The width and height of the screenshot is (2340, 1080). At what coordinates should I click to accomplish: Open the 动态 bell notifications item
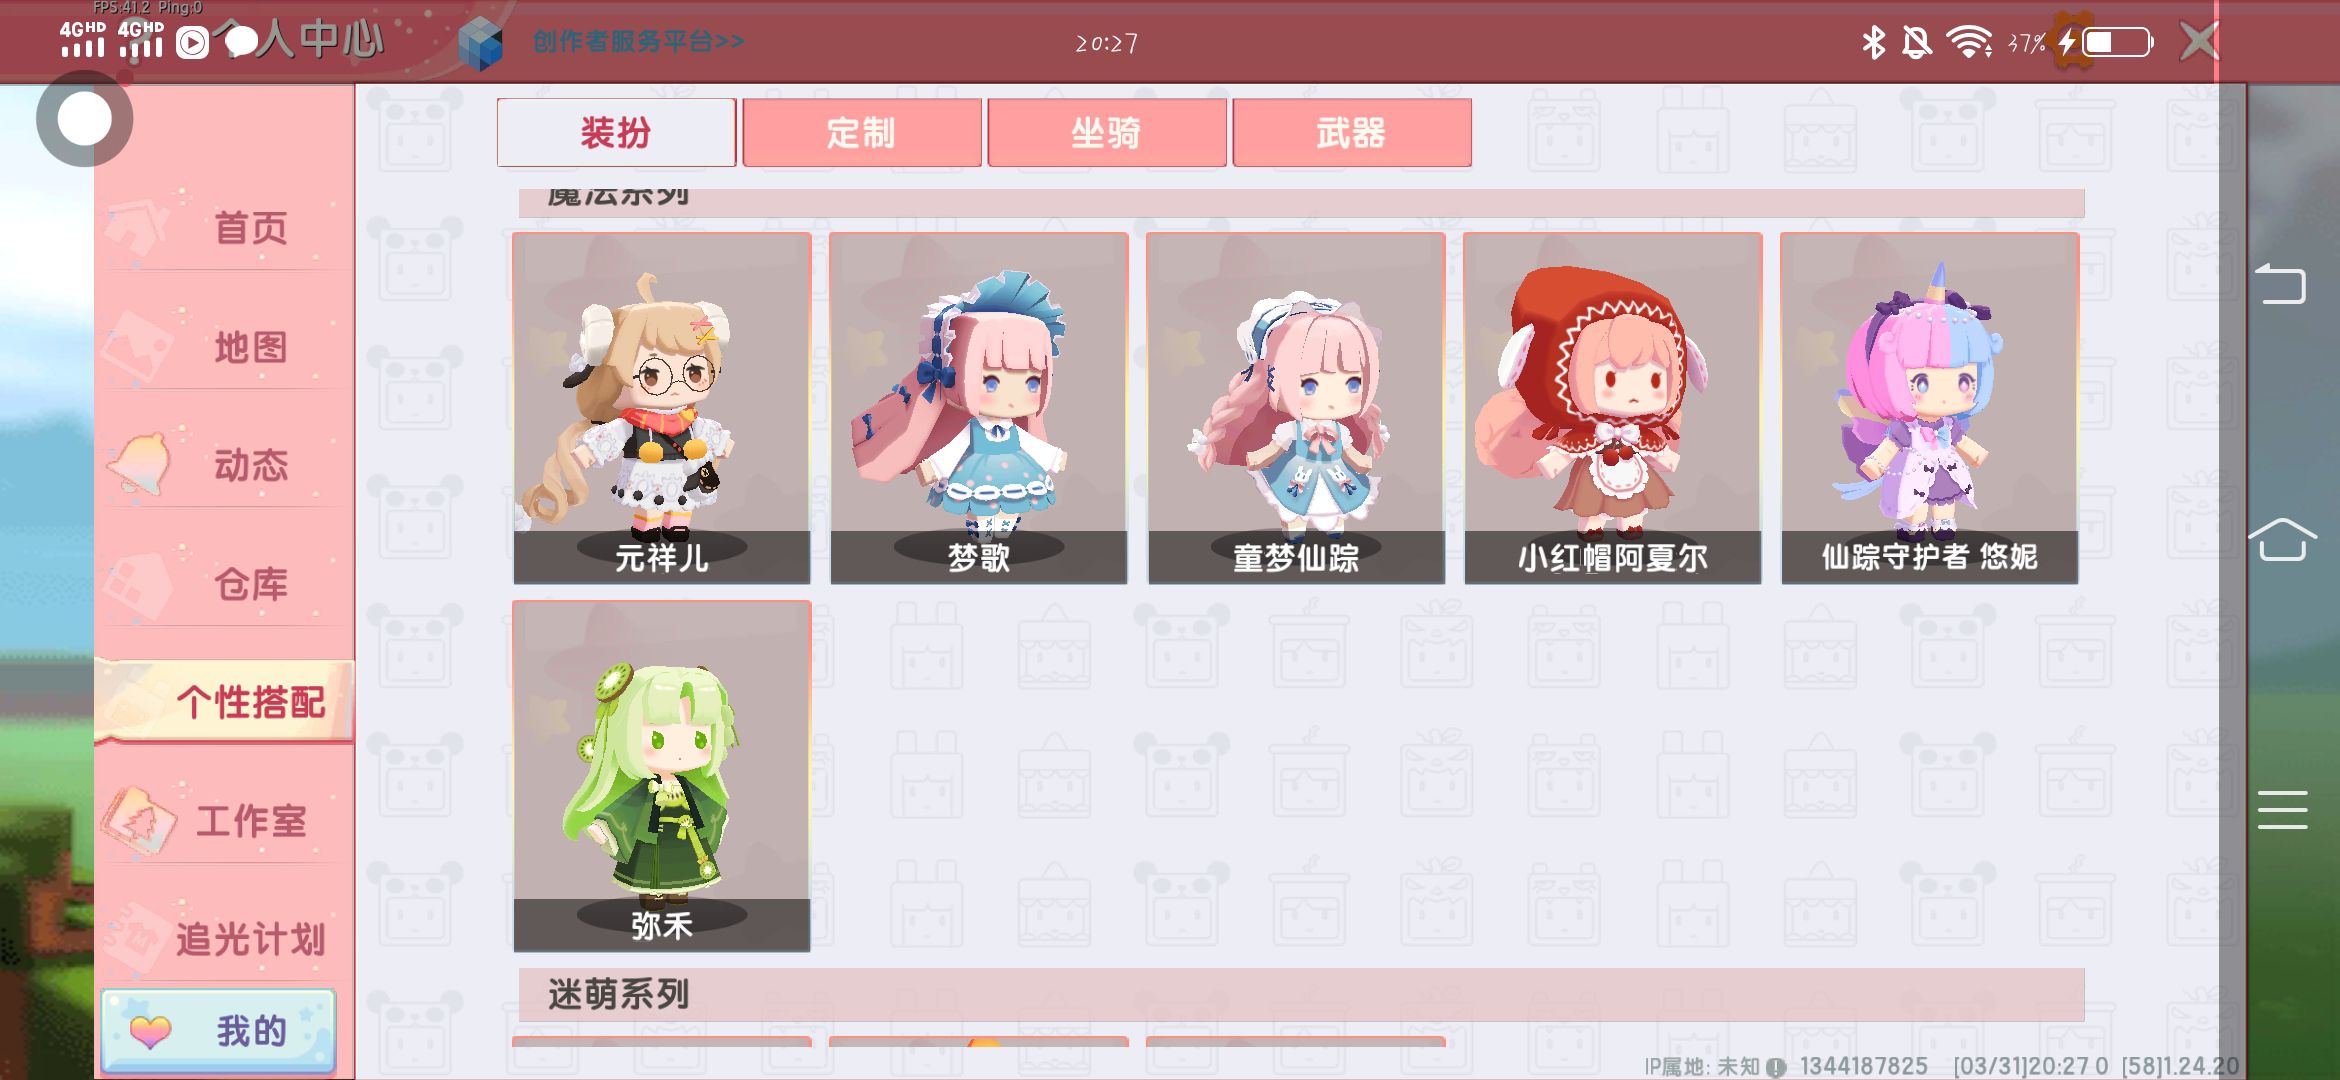click(225, 465)
